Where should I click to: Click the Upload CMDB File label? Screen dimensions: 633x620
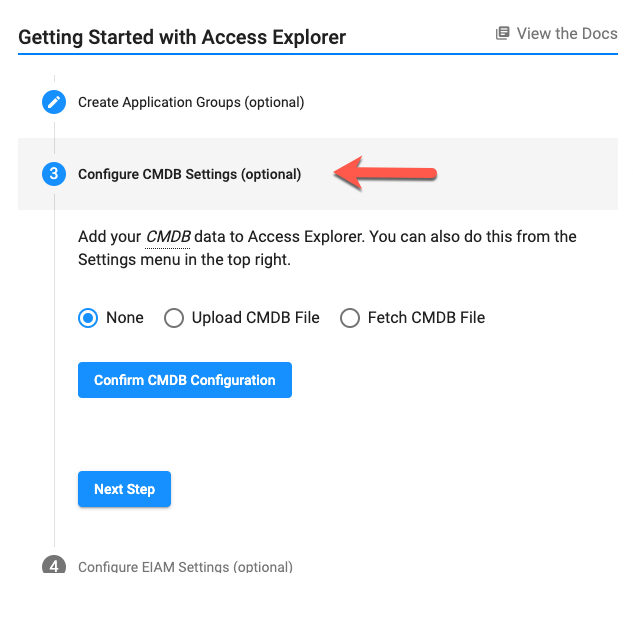[256, 318]
